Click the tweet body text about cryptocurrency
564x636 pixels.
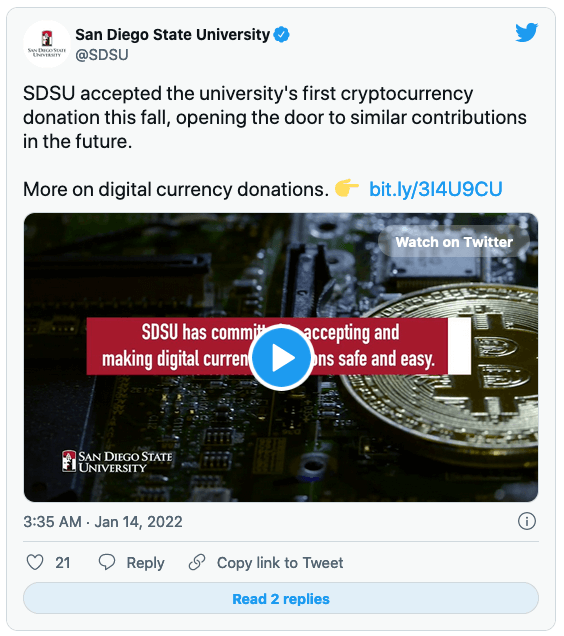275,117
